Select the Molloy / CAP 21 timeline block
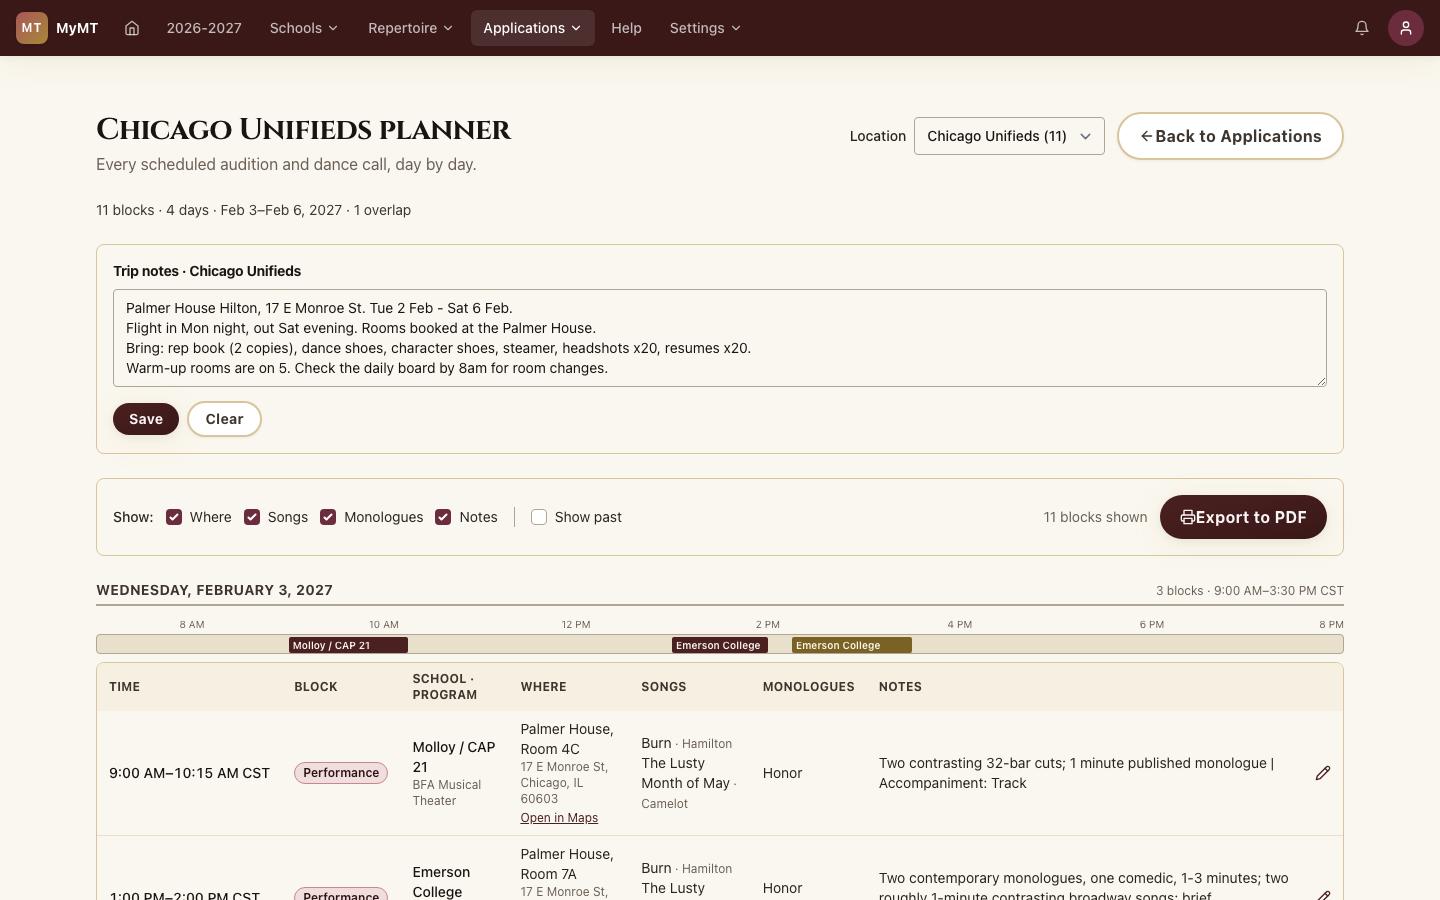This screenshot has height=900, width=1440. coord(348,645)
